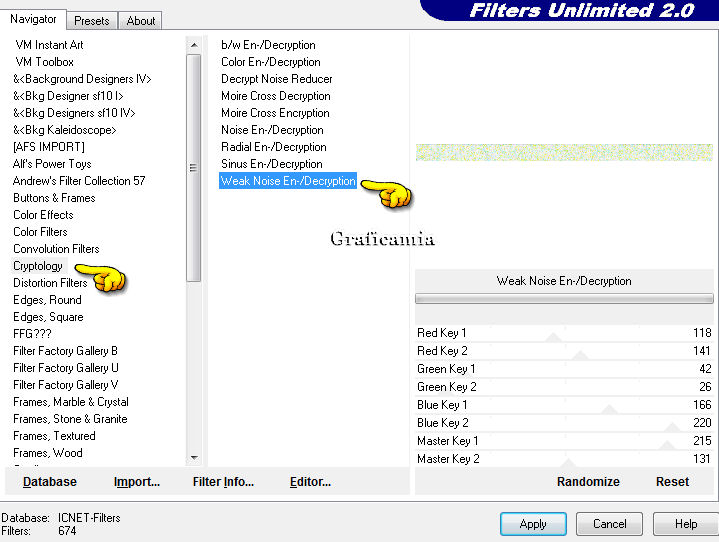Select &<Bkg Designer sf10 I> category
Image resolution: width=719 pixels, height=542 pixels.
pyautogui.click(x=68, y=96)
